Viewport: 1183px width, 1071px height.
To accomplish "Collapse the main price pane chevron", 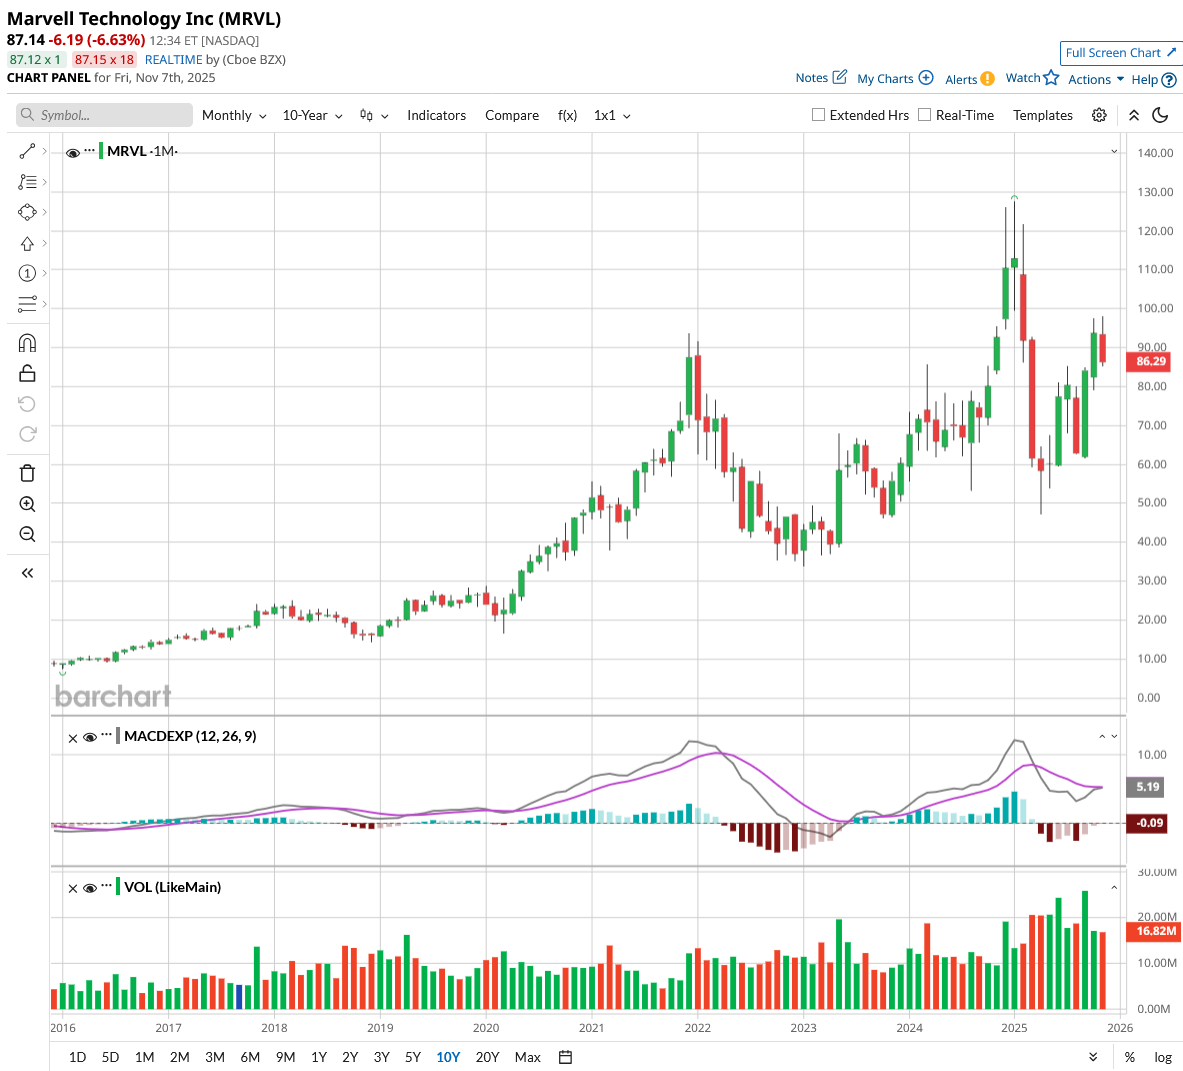I will [1114, 152].
